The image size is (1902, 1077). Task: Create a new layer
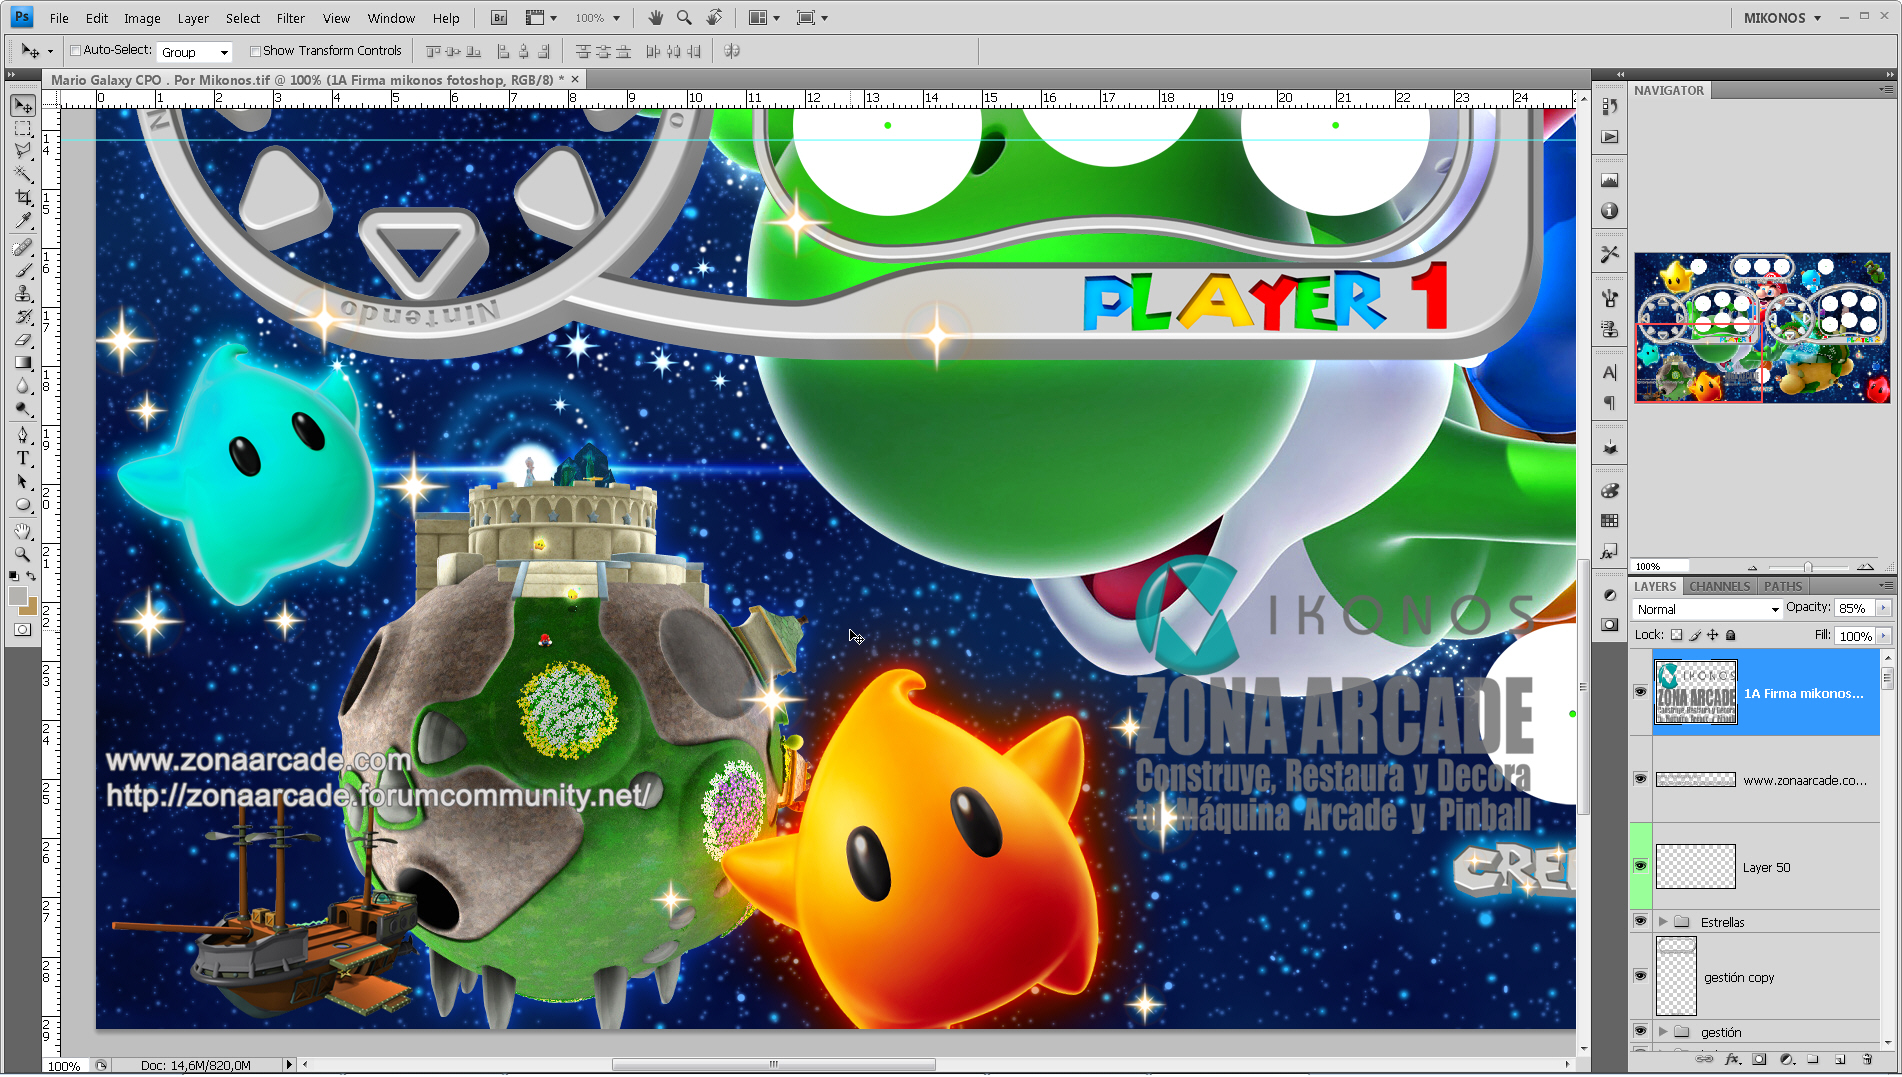coord(1840,1059)
